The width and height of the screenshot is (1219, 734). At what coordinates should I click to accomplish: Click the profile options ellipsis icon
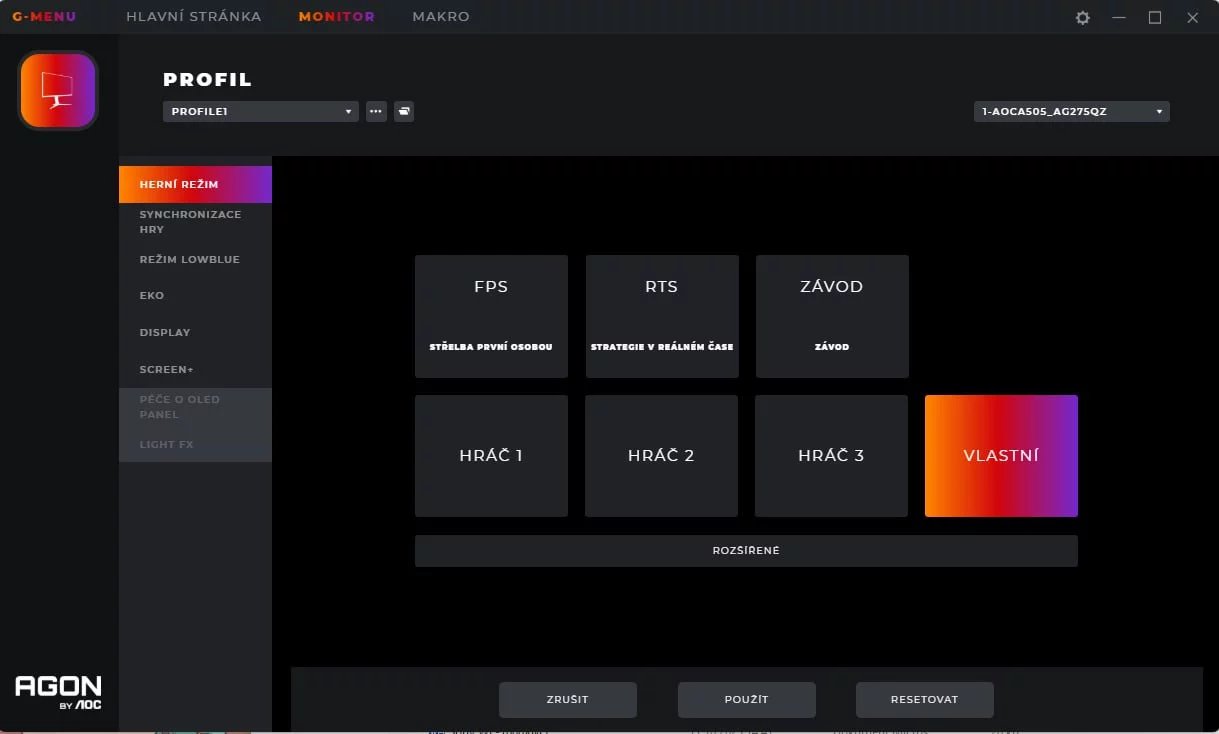[376, 111]
